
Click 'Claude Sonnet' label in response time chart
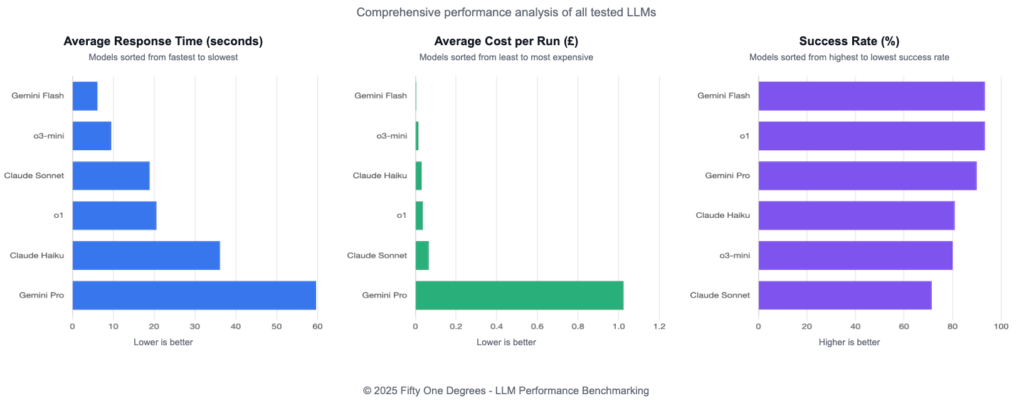34,176
